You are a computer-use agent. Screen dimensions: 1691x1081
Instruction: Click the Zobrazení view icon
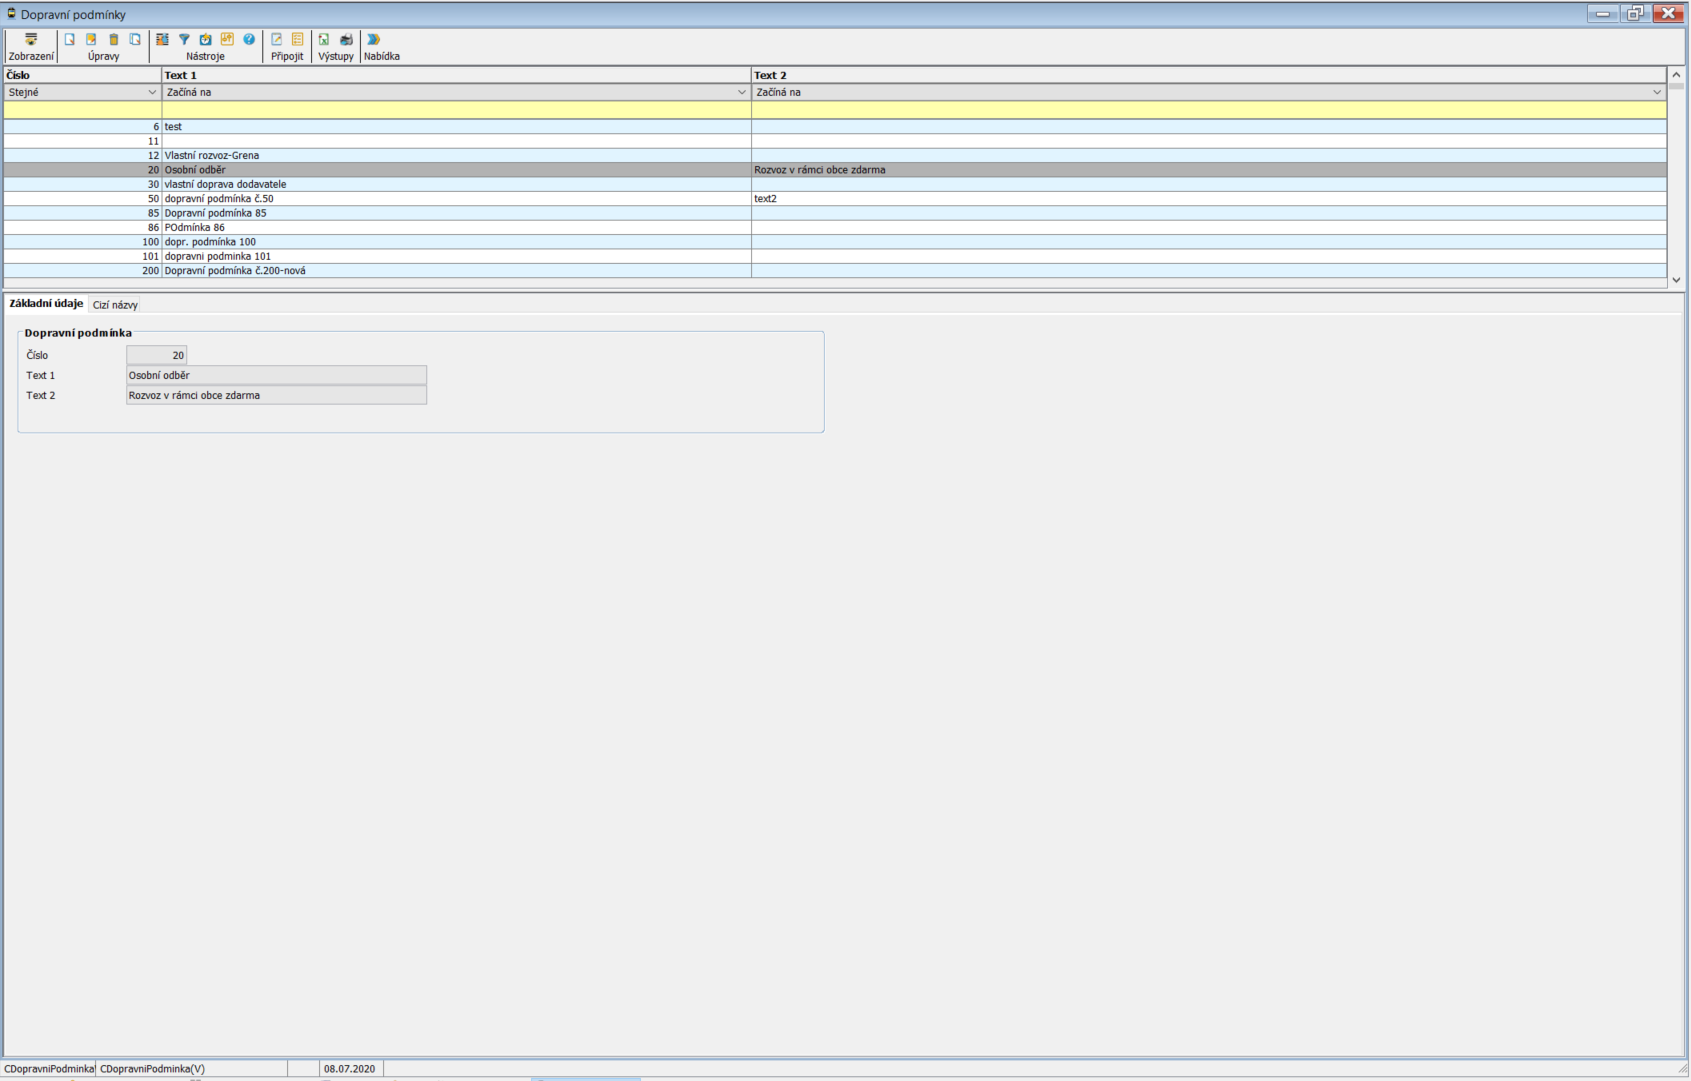31,40
